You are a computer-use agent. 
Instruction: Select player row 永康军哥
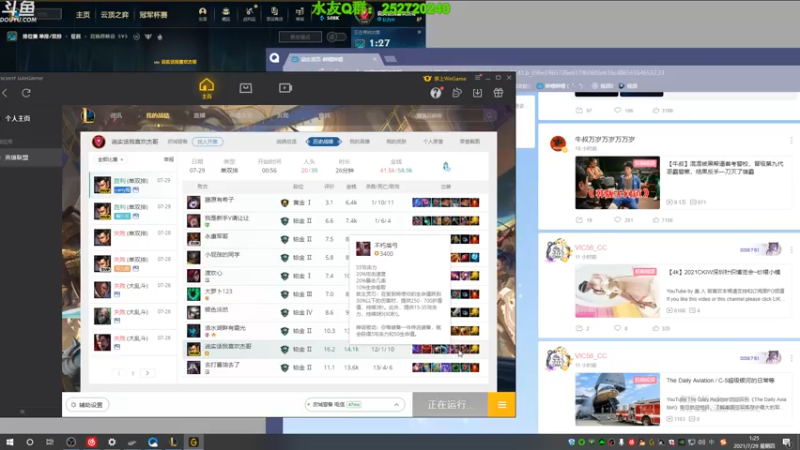click(336, 239)
